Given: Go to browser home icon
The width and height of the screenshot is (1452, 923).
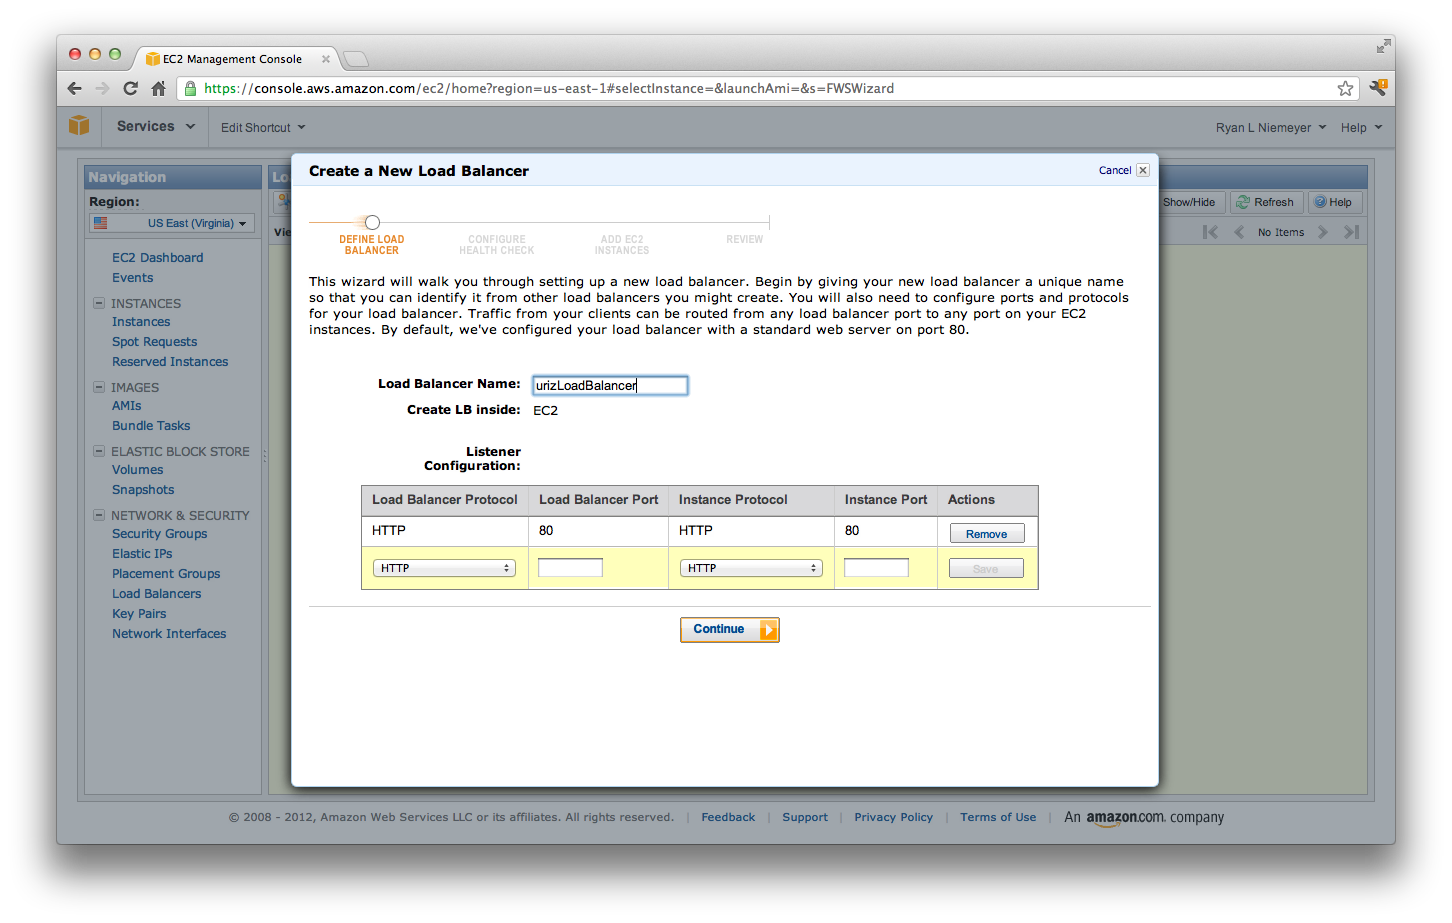Looking at the screenshot, I should [x=158, y=88].
